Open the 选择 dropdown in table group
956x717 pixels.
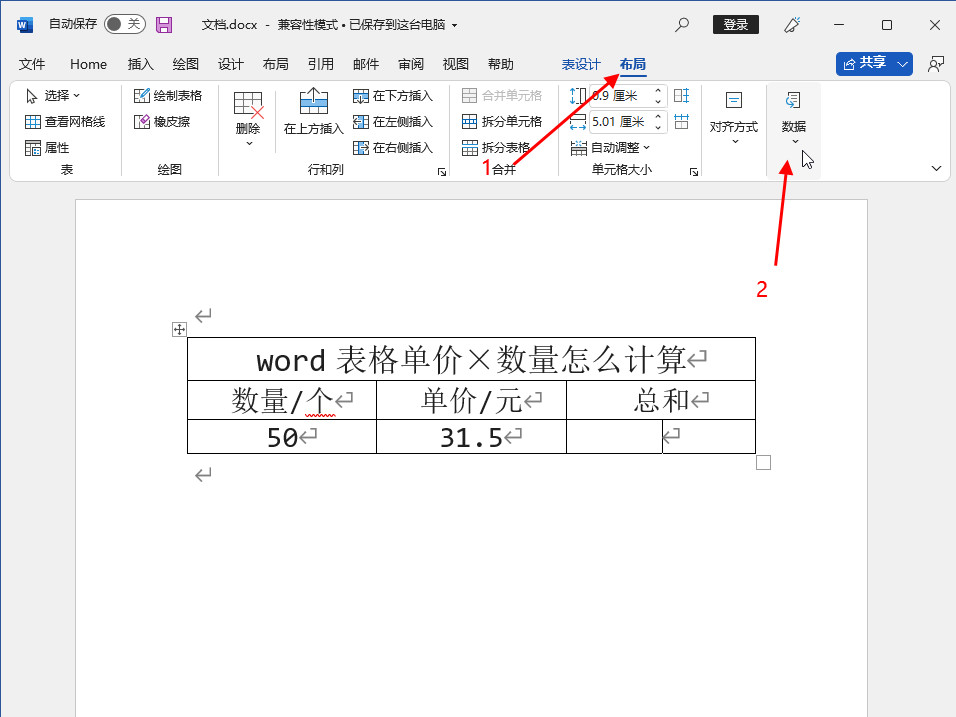point(53,96)
